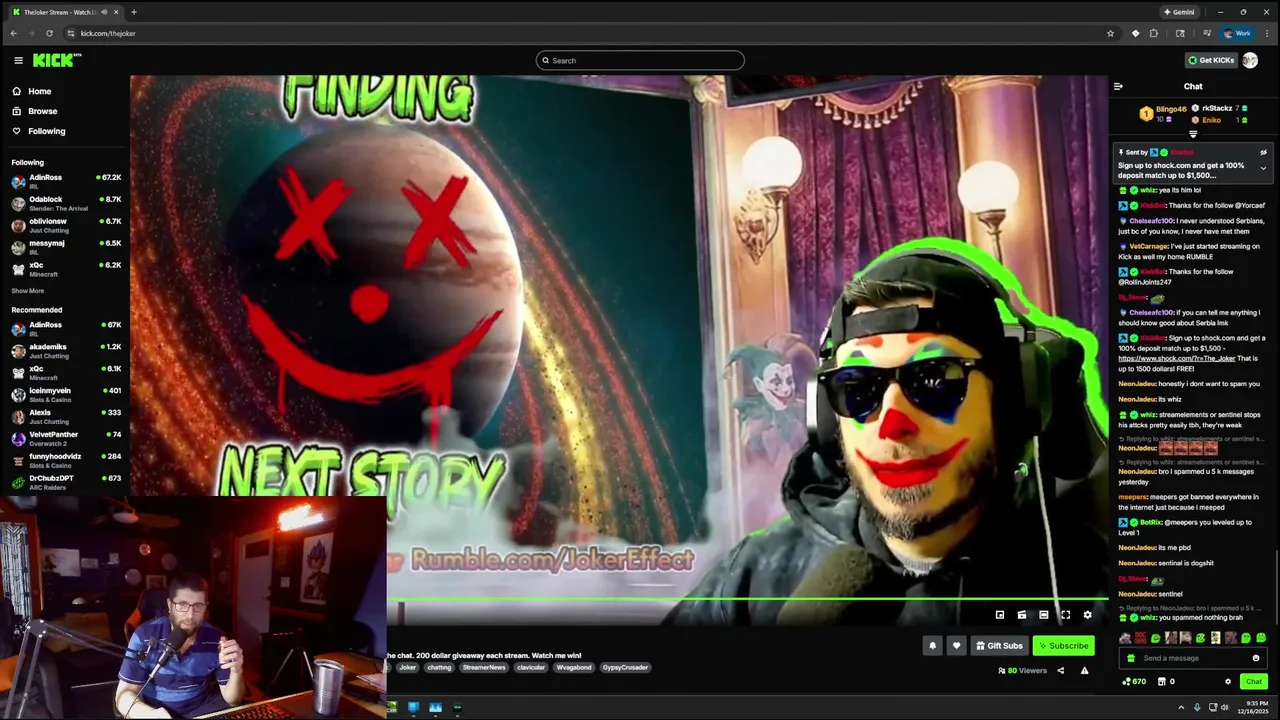This screenshot has height=720, width=1280.
Task: Open oblivionsw channel in sidebar
Action: pyautogui.click(x=66, y=224)
